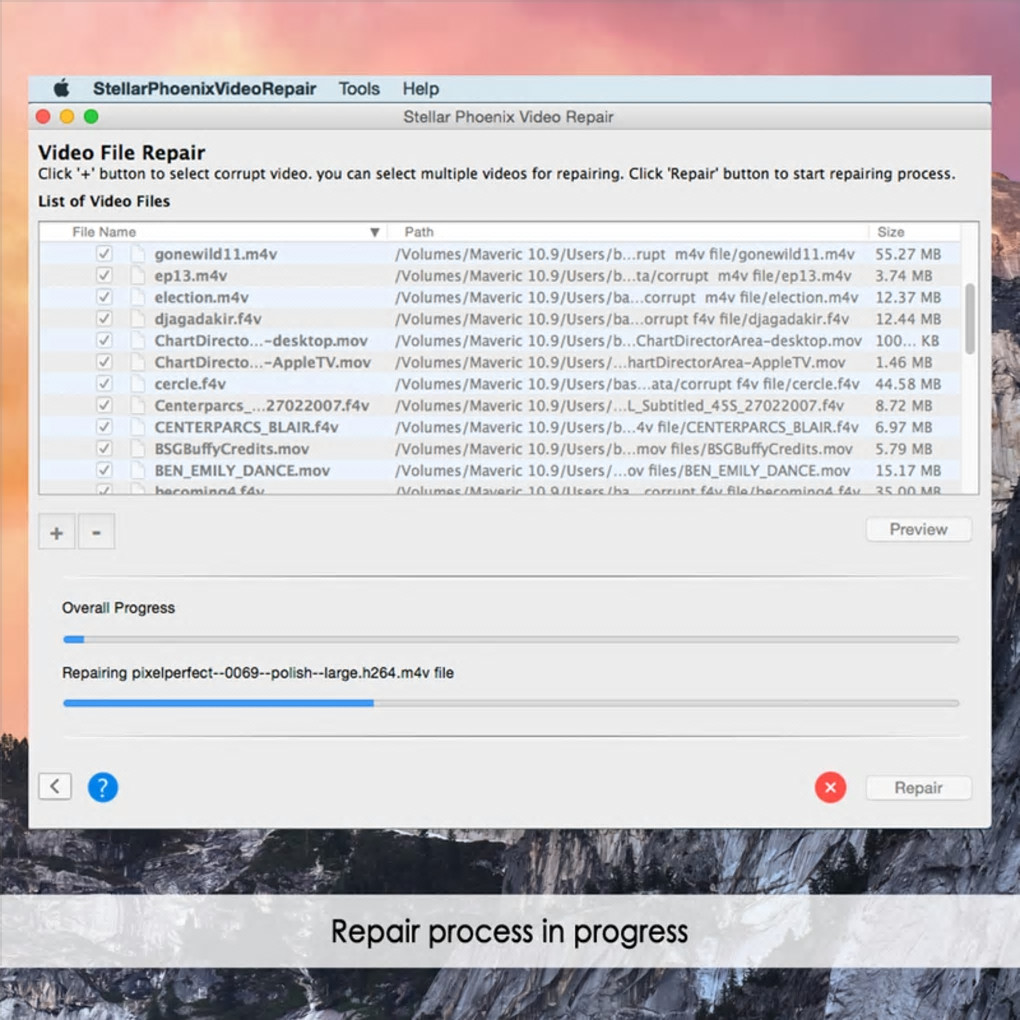Click the plus button to add videos
Image resolution: width=1020 pixels, height=1020 pixels.
pyautogui.click(x=57, y=532)
